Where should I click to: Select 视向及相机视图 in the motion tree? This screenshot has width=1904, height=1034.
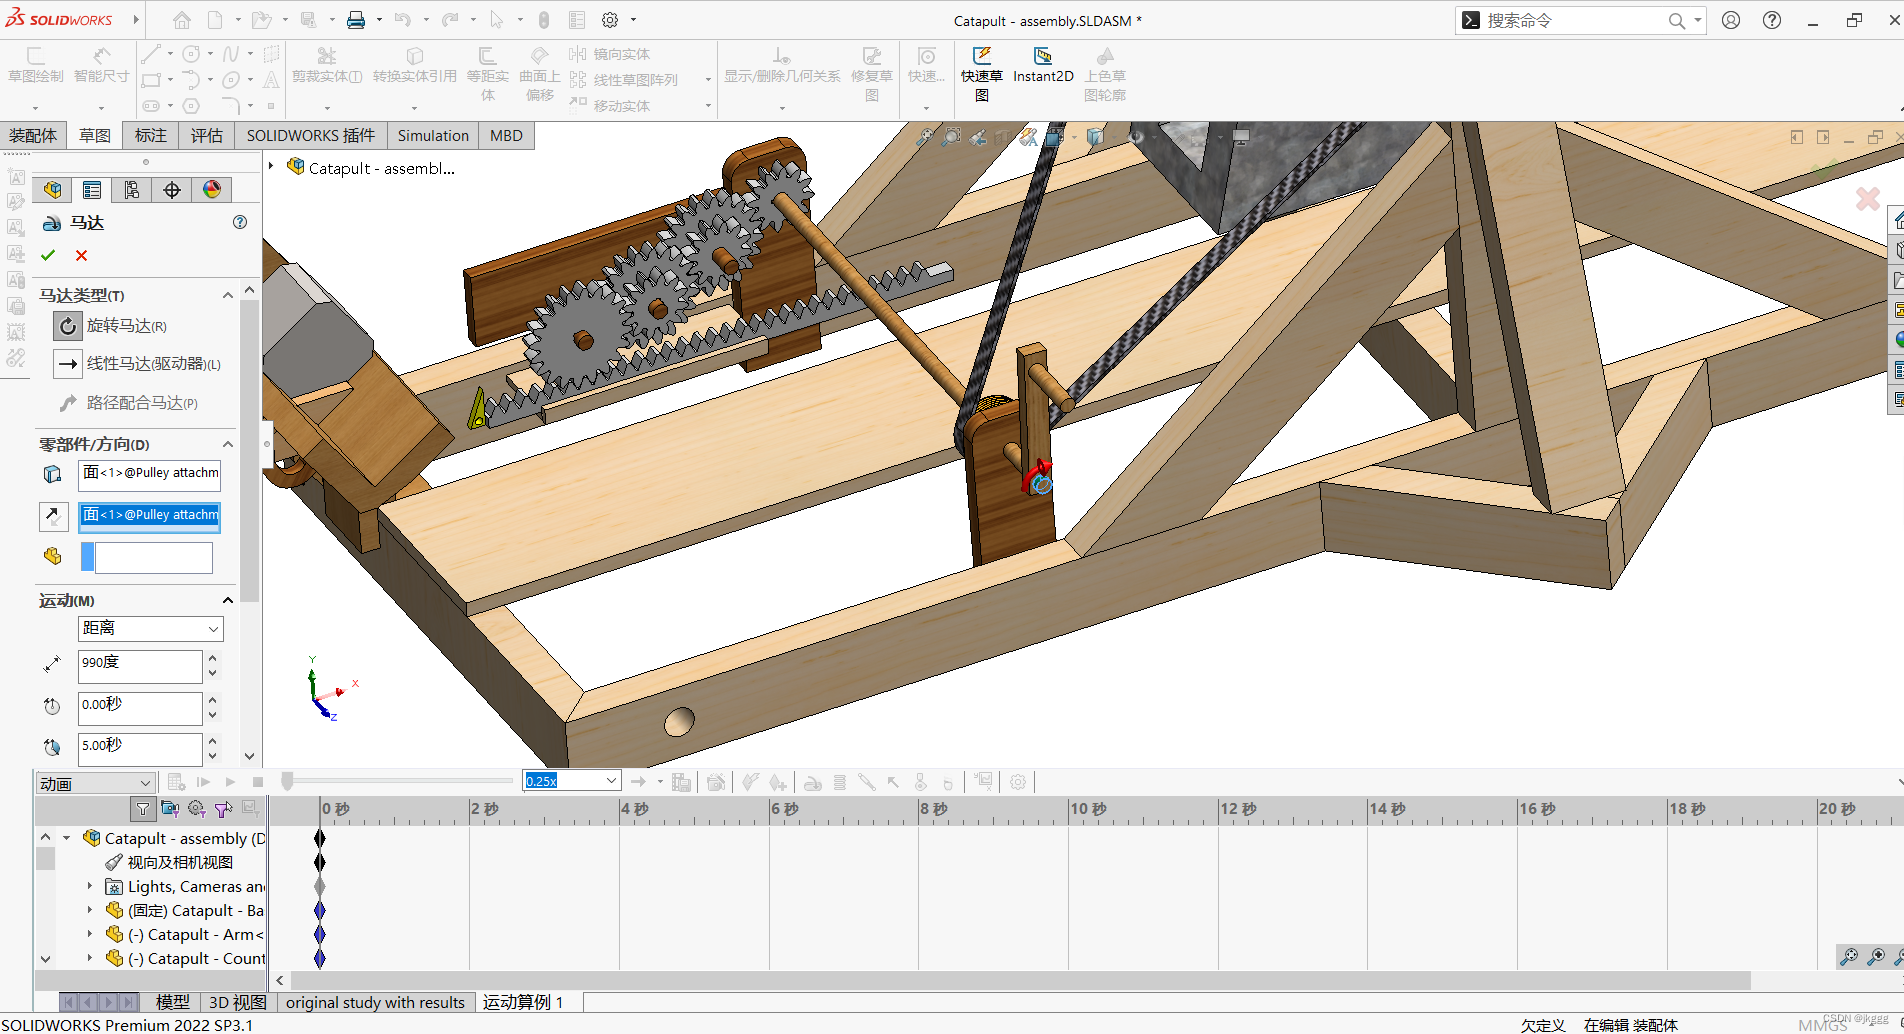[180, 862]
